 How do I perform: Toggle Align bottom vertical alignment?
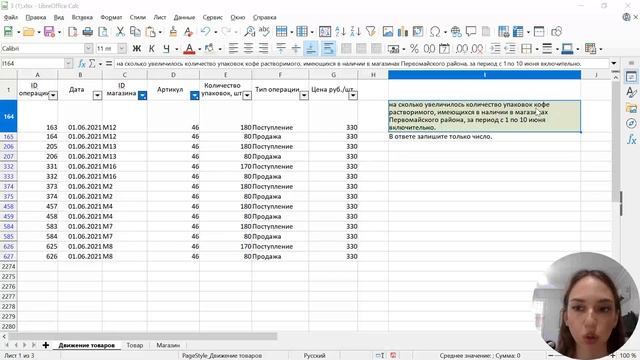point(311,49)
